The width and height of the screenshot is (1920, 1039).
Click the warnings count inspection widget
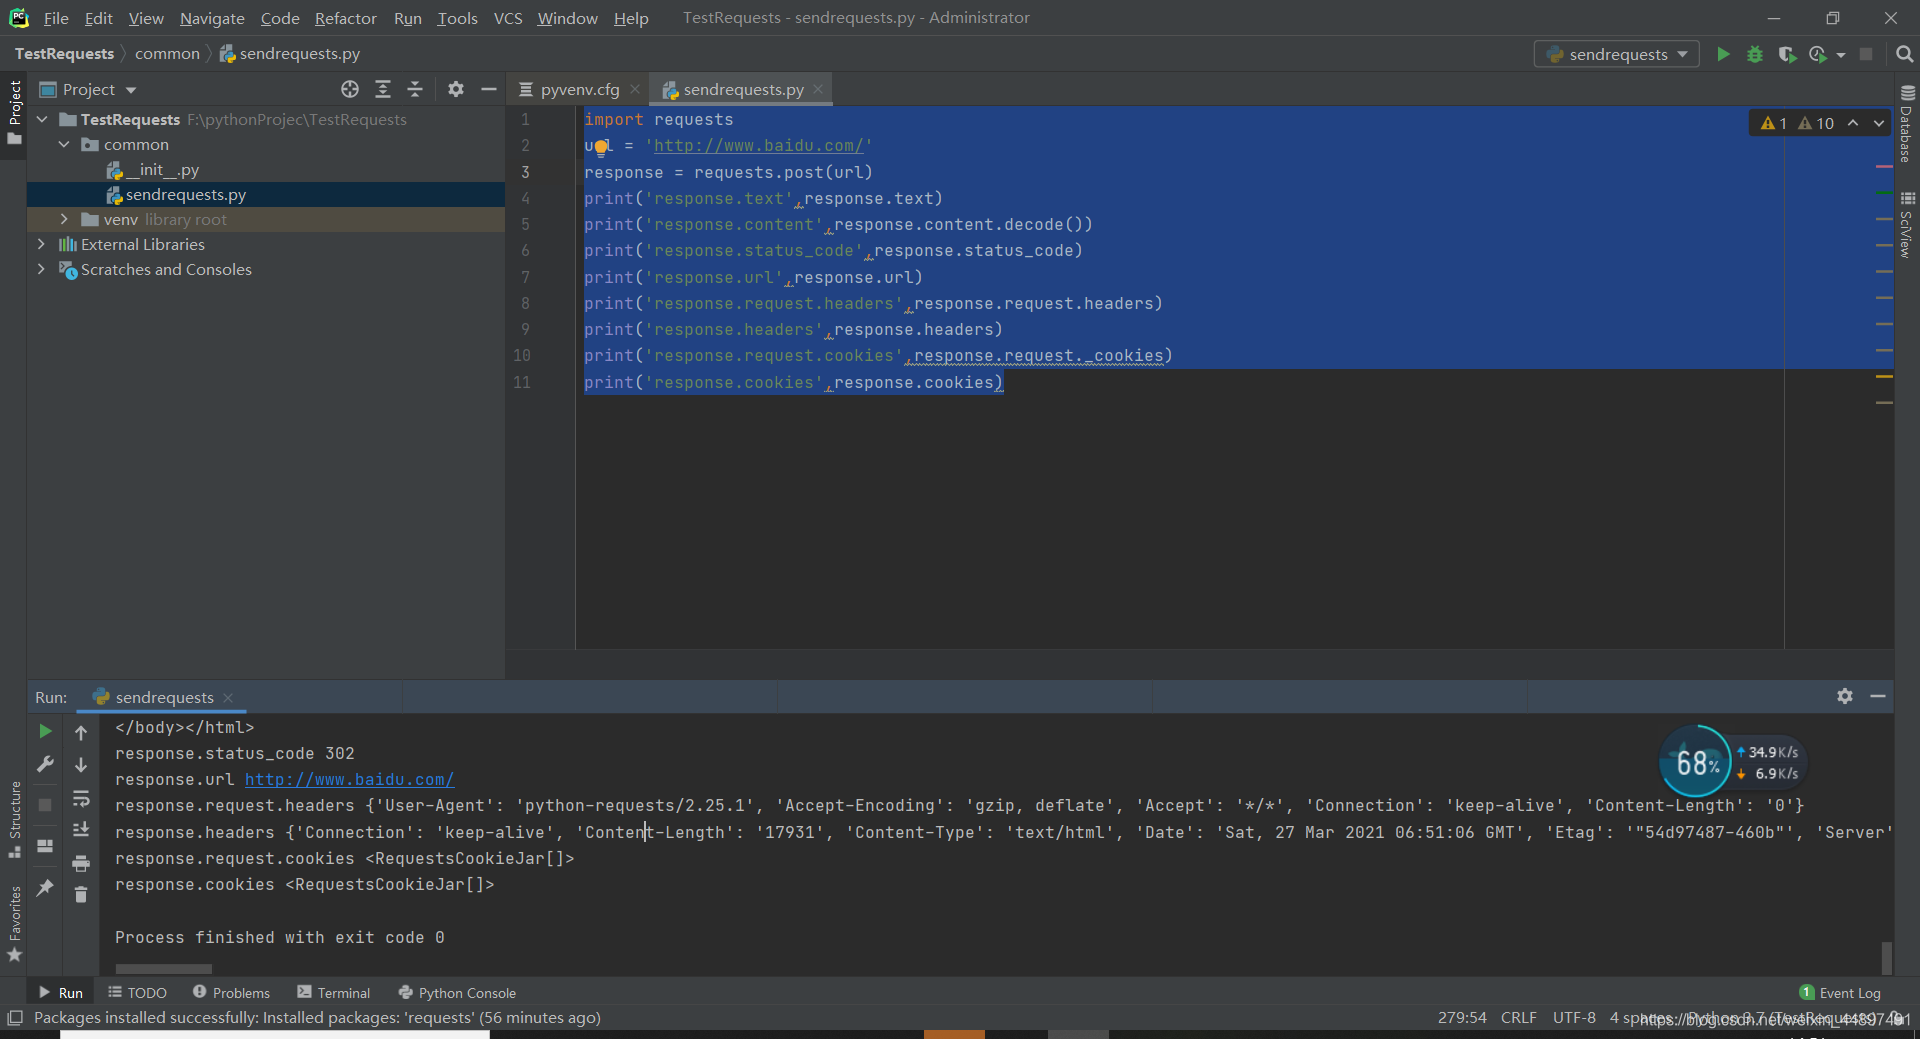click(1797, 123)
